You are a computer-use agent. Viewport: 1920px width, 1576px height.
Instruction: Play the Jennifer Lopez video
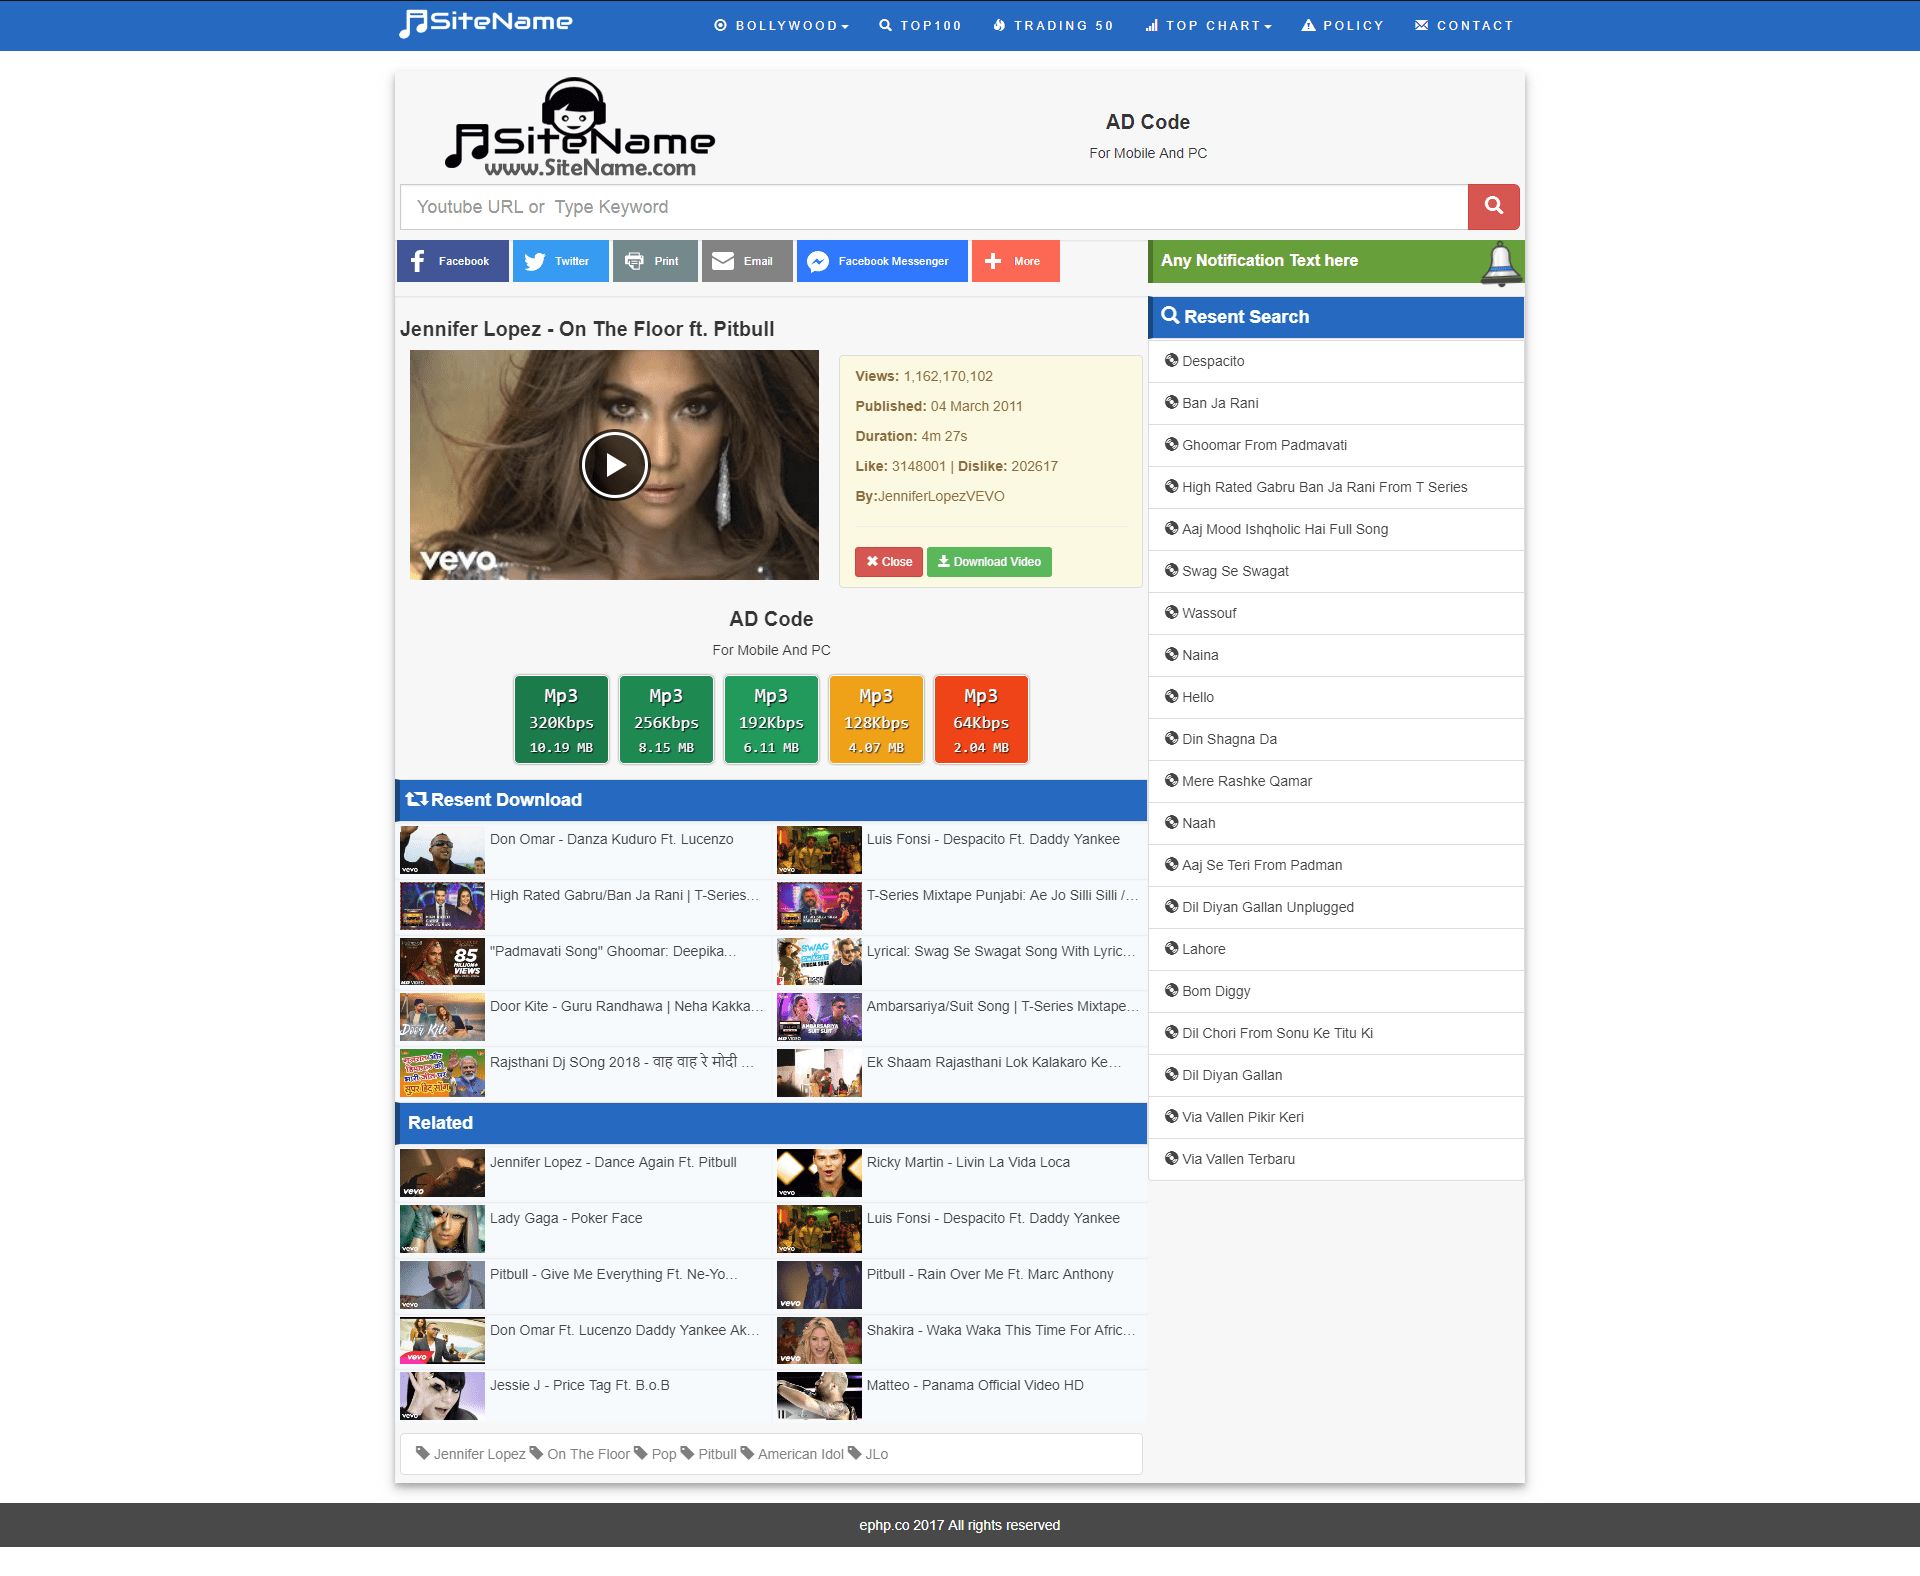tap(614, 465)
